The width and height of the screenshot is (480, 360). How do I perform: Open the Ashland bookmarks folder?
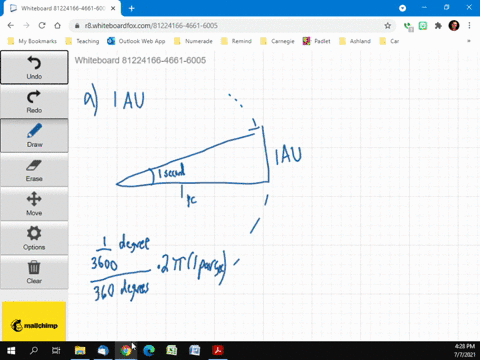(x=355, y=41)
